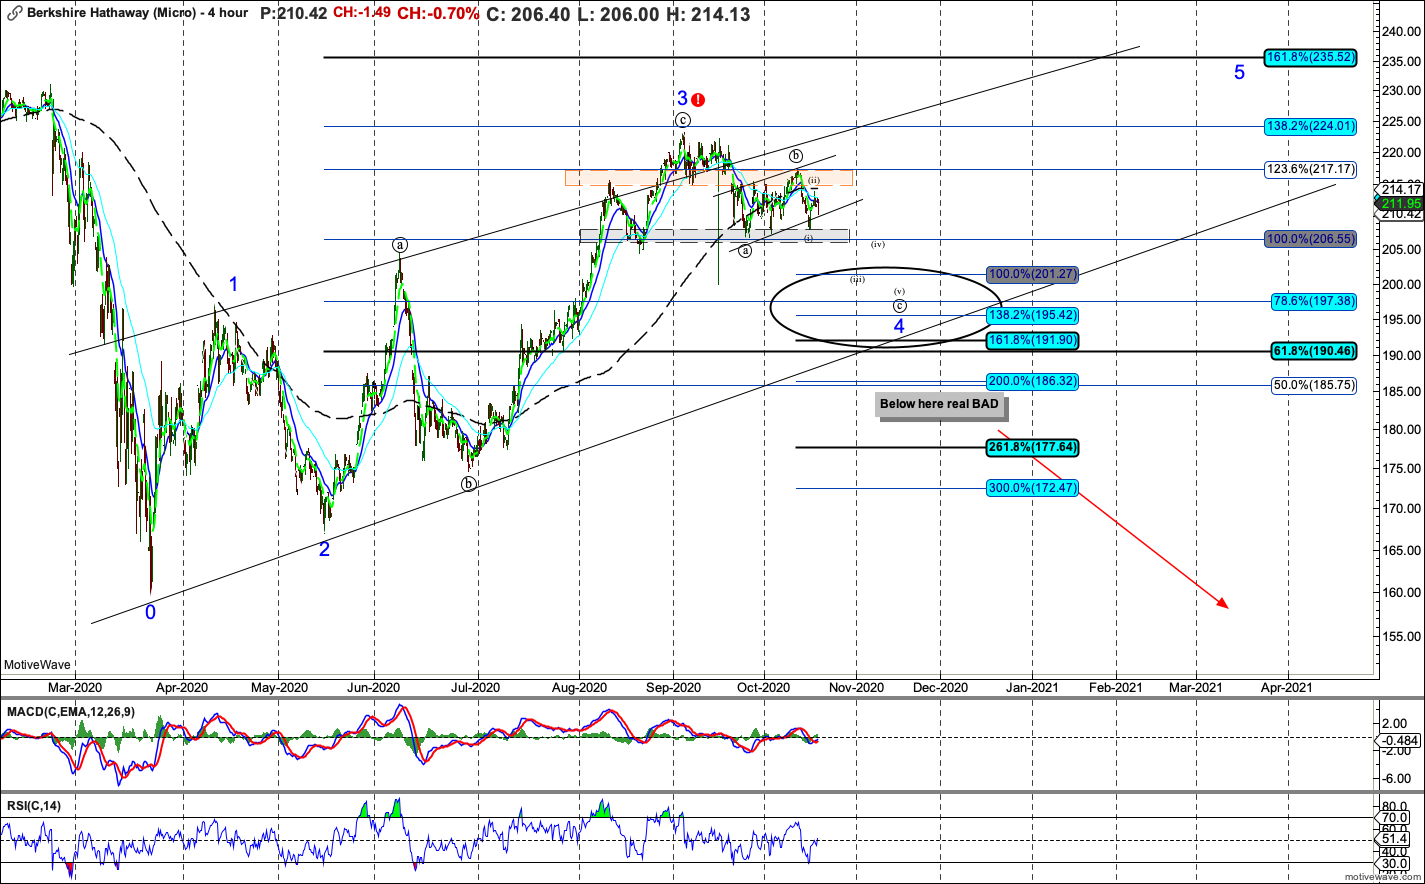Click the (iv) subwave label
Viewport: 1425px width, 884px height.
coord(878,244)
